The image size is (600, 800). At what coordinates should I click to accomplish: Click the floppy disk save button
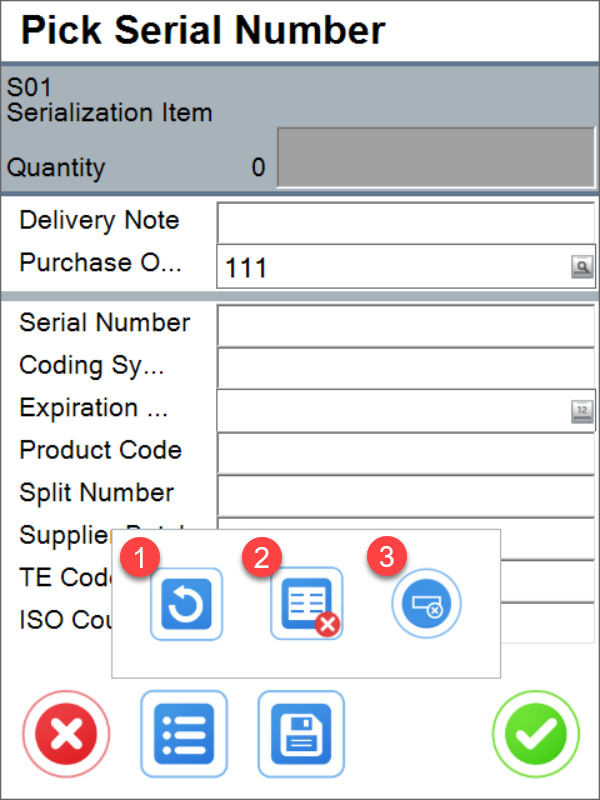(301, 736)
